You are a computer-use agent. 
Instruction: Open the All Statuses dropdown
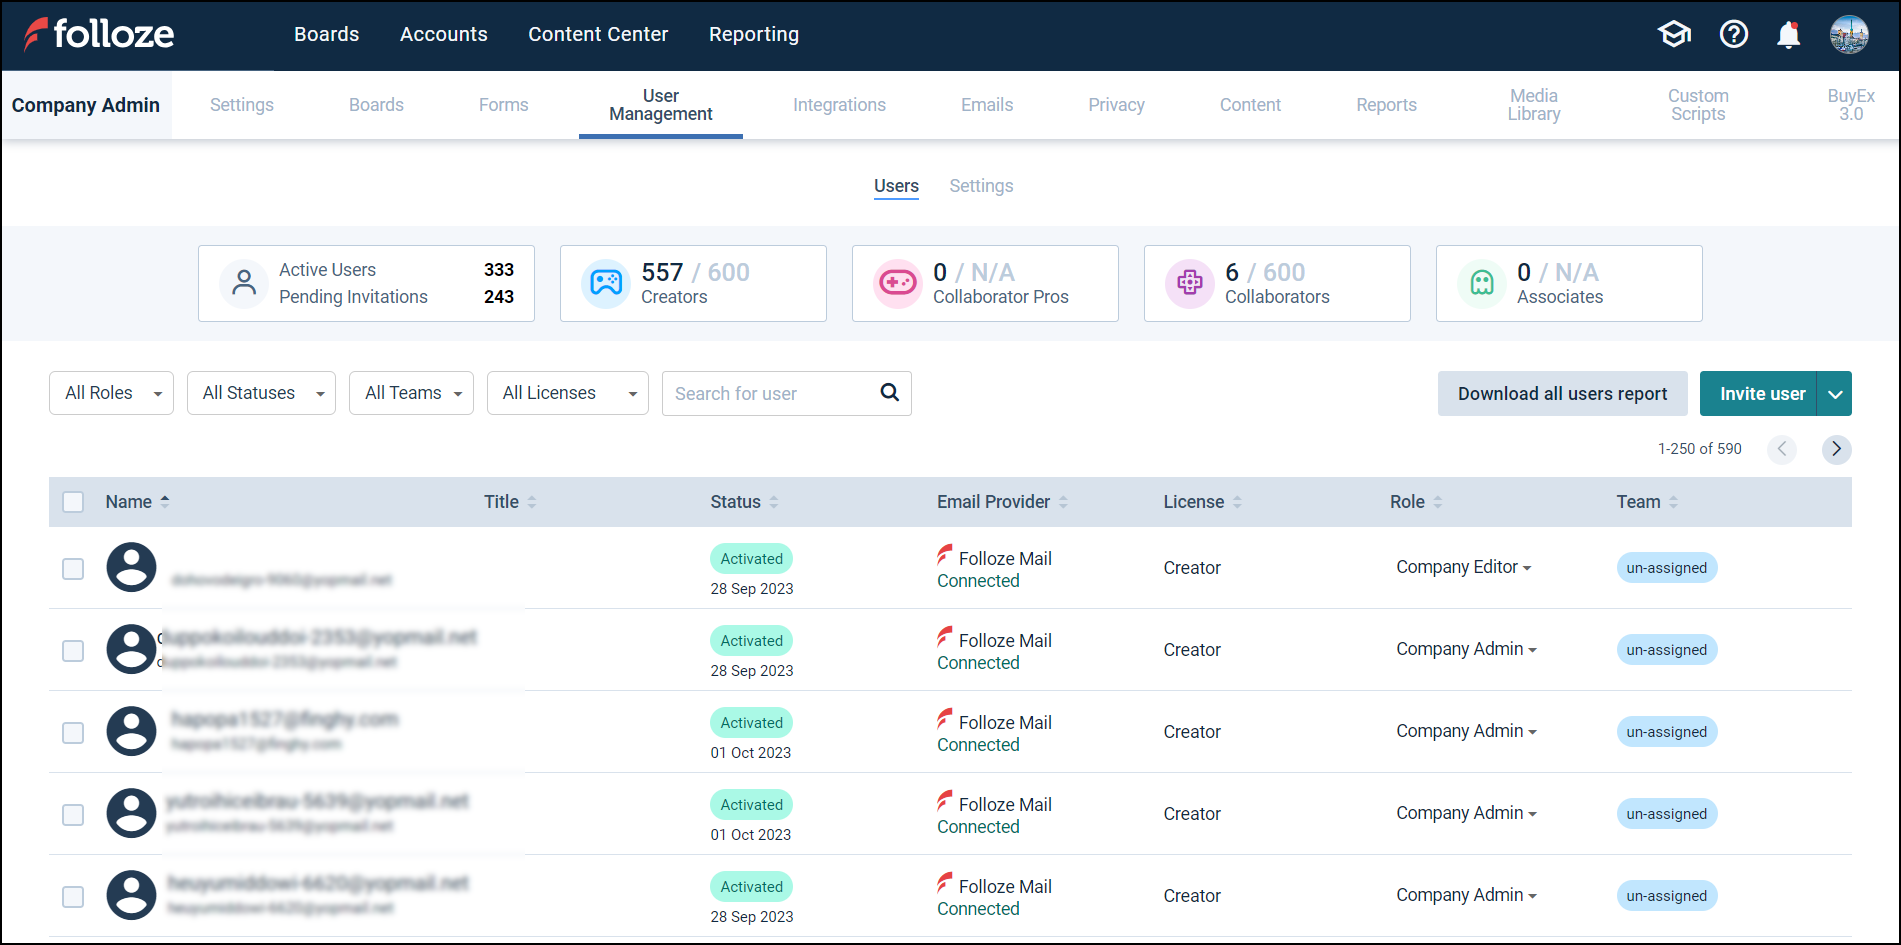(x=261, y=393)
